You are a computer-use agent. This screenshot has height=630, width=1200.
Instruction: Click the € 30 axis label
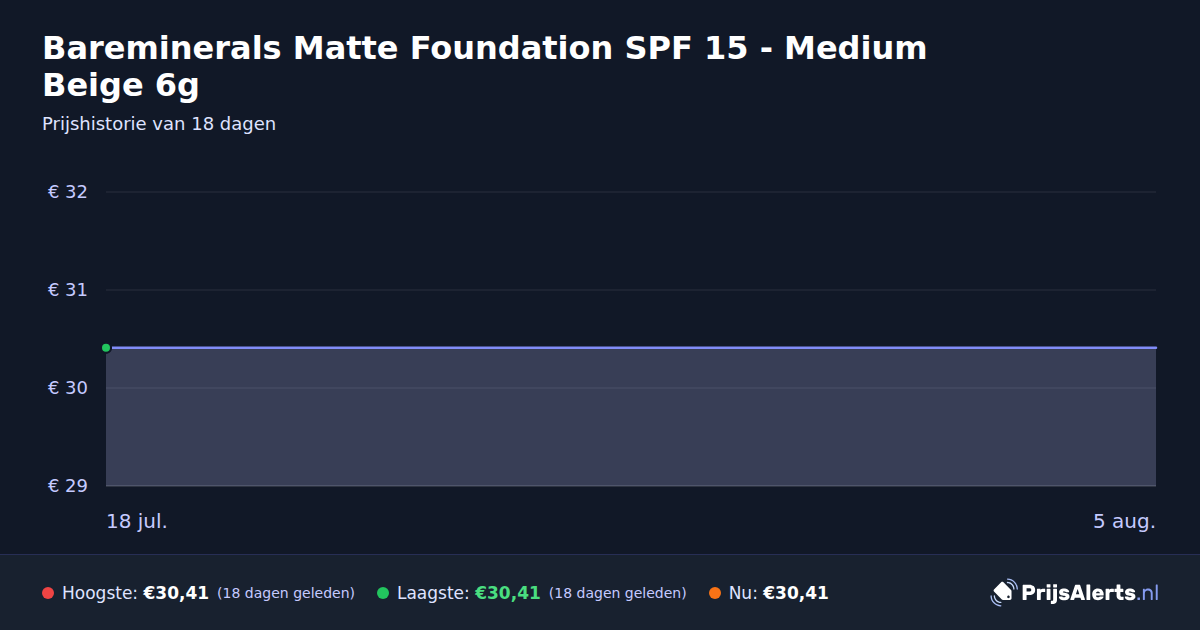tap(67, 388)
